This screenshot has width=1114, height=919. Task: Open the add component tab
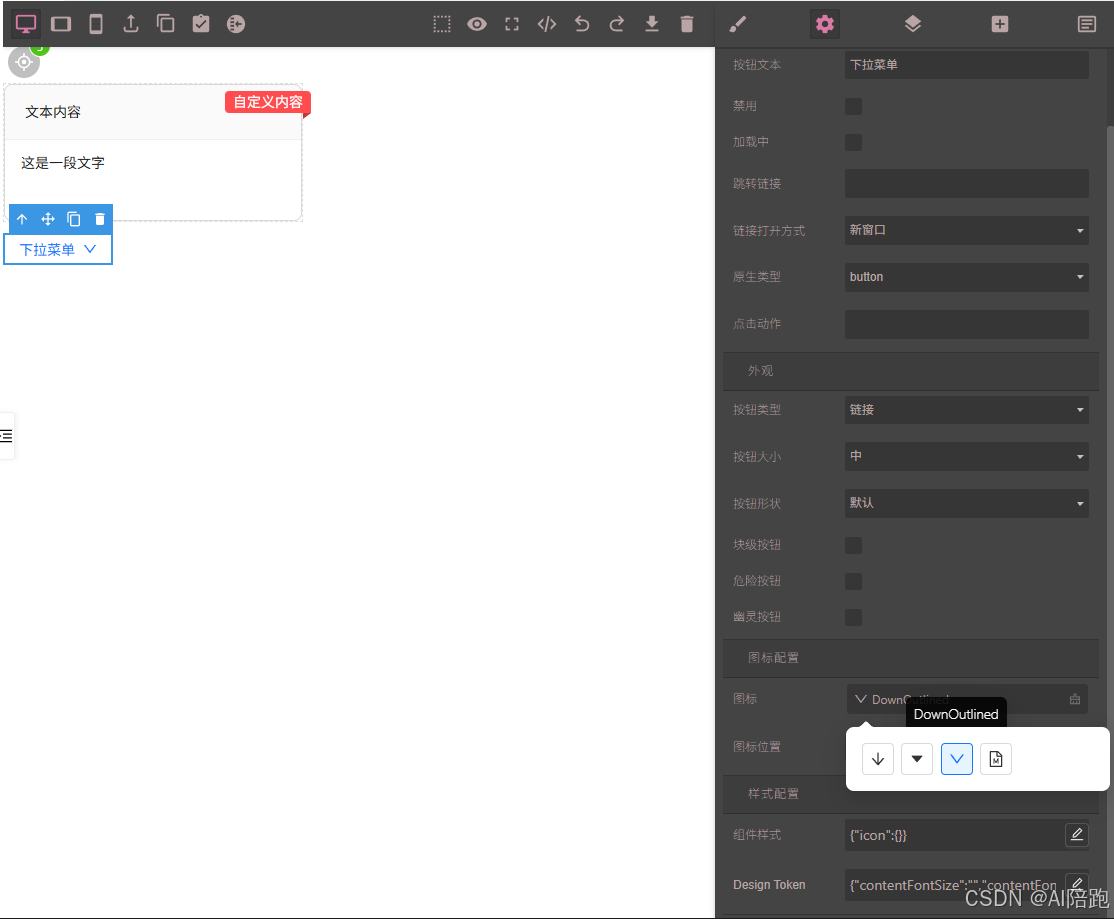1000,24
